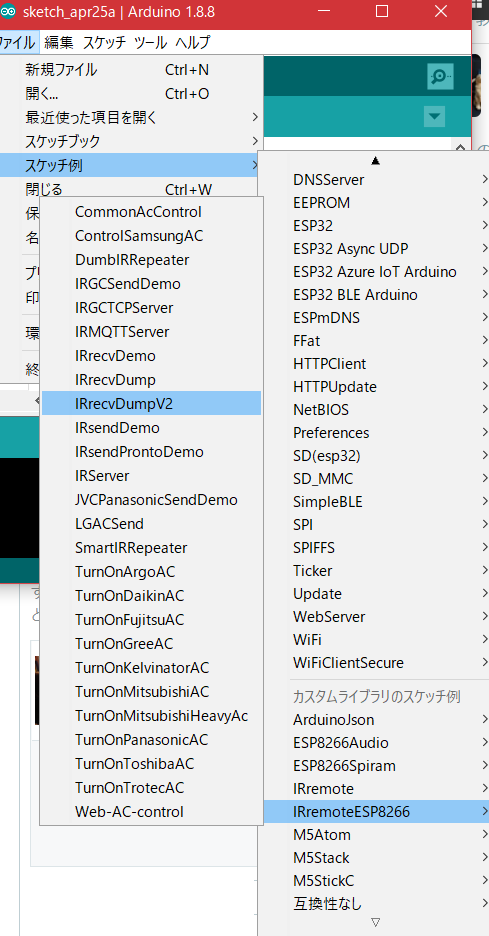Expand 互換性なし examples submenu
Image resolution: width=489 pixels, height=936 pixels.
click(376, 903)
